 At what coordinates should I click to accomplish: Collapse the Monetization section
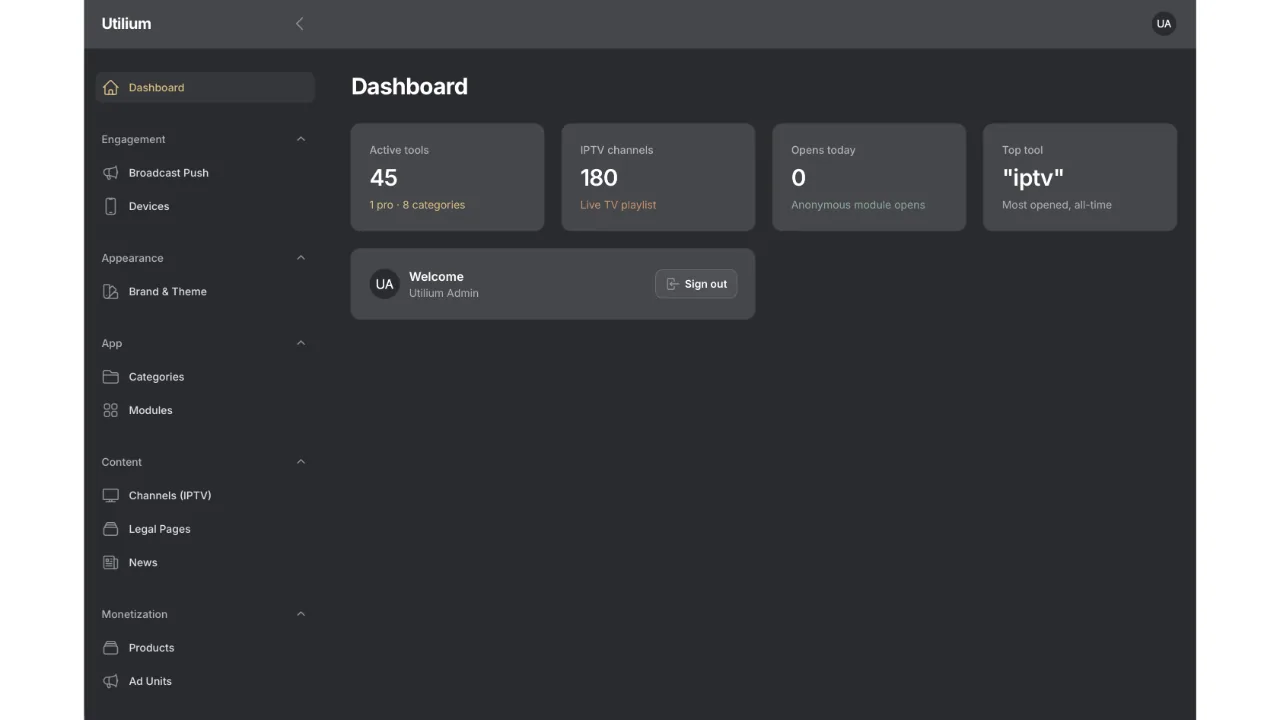301,614
